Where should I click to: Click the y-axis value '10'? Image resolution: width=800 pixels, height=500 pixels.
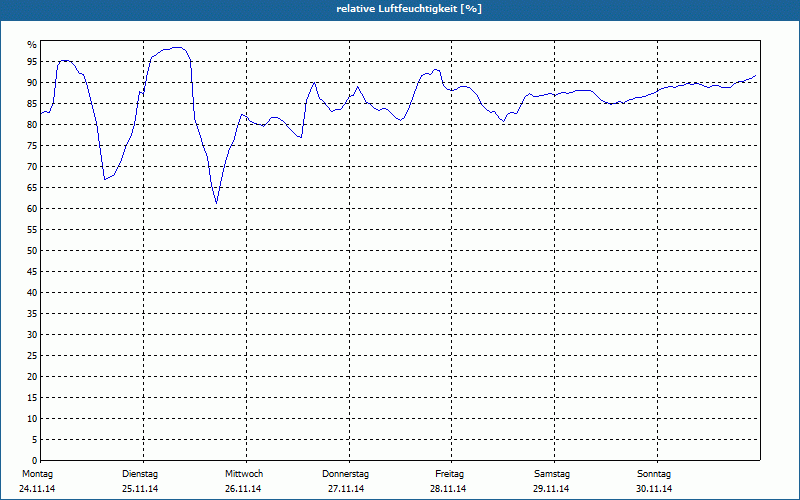point(32,419)
